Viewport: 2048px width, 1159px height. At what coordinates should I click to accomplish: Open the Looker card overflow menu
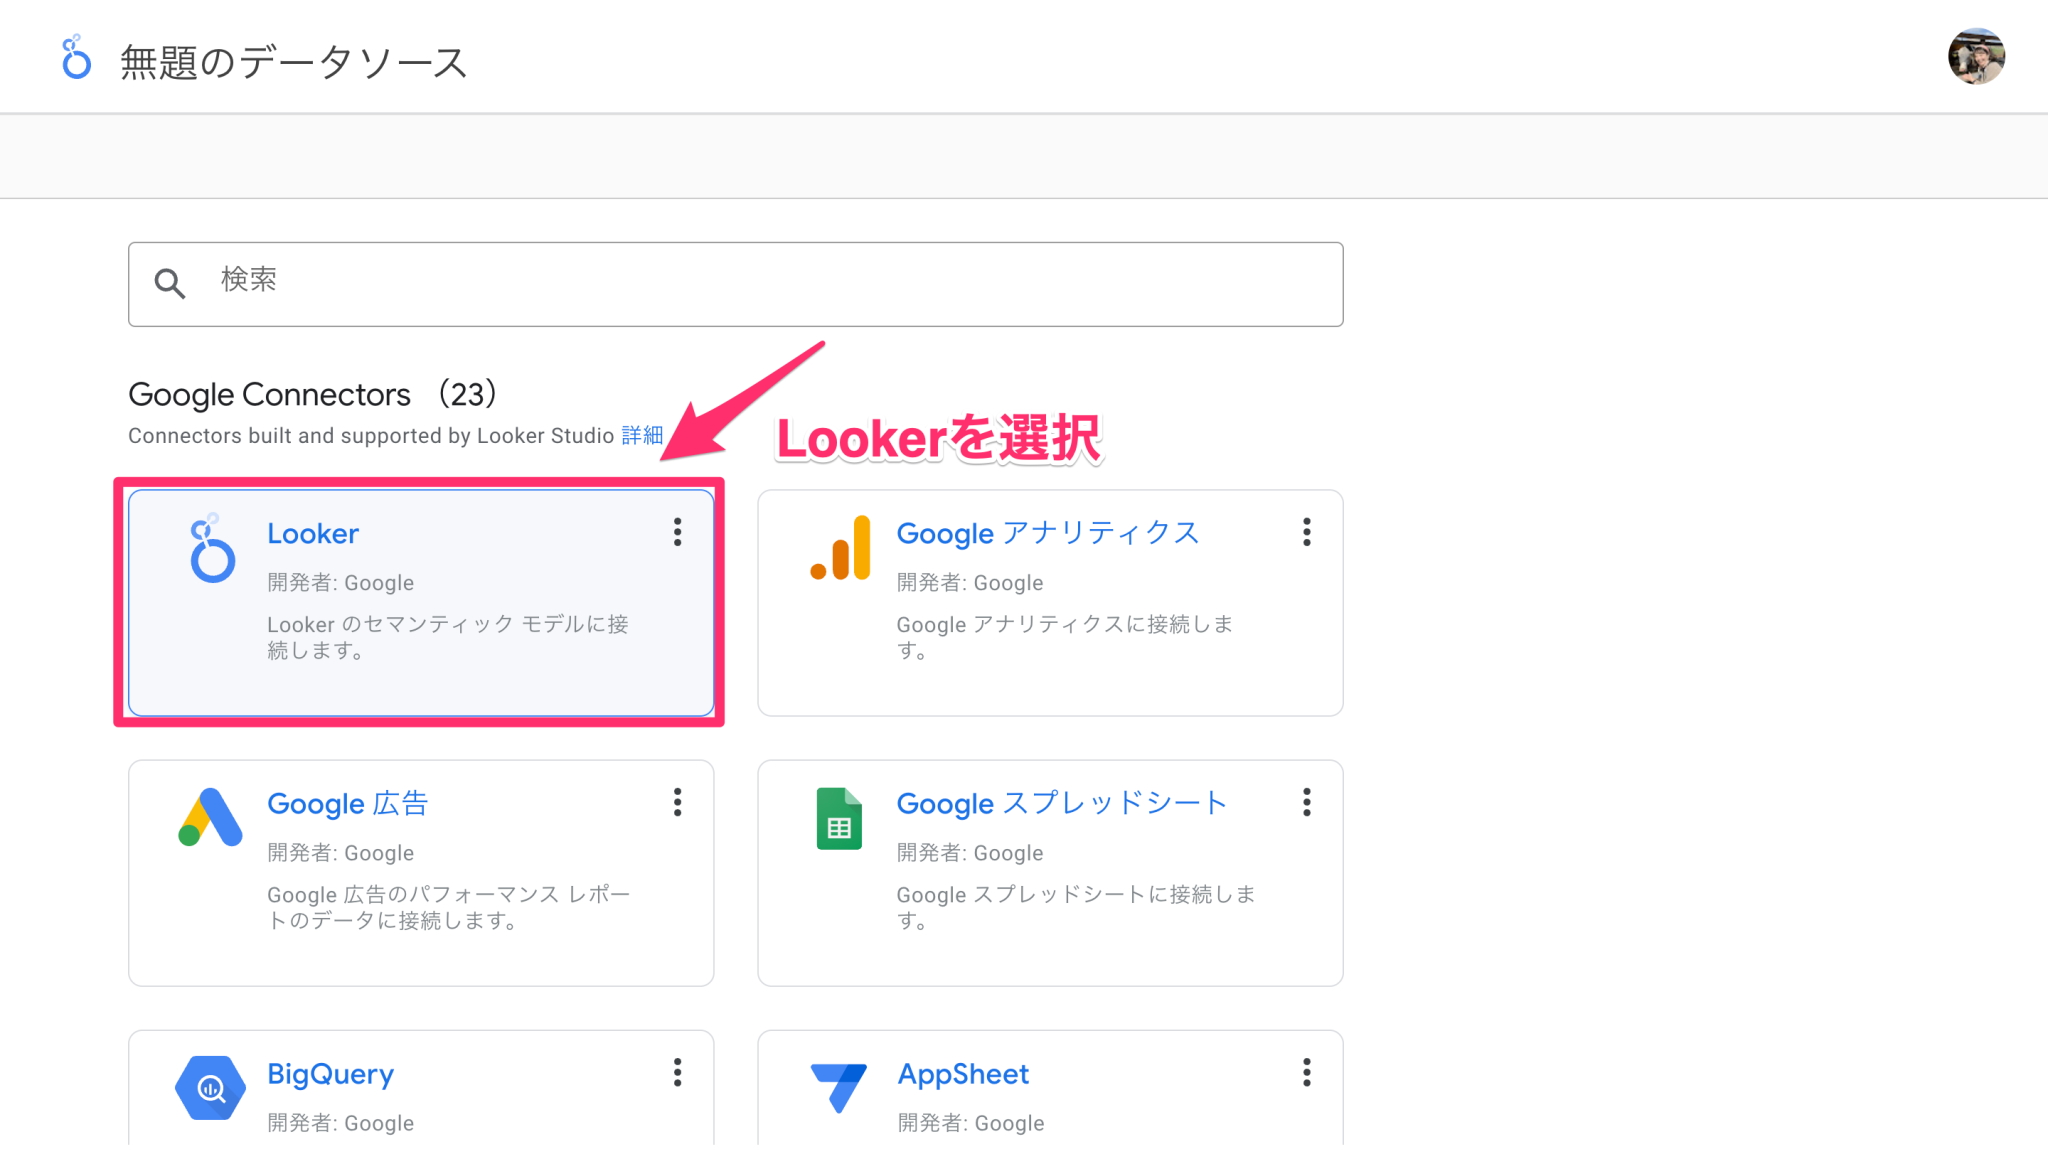(x=678, y=533)
